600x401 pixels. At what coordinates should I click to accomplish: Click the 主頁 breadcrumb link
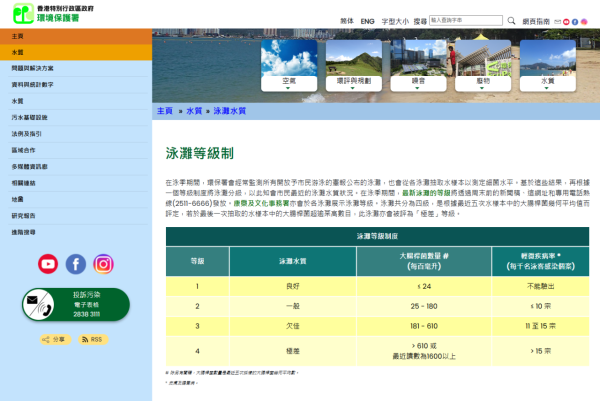[x=165, y=111]
